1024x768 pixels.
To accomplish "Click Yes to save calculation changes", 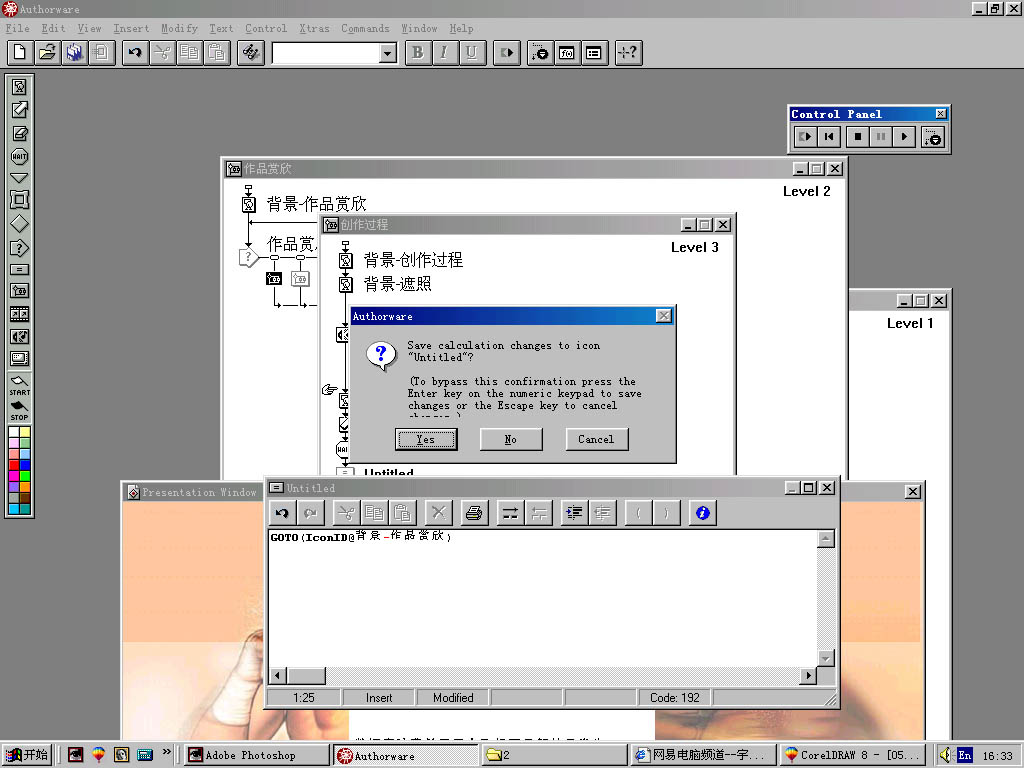I will click(426, 440).
